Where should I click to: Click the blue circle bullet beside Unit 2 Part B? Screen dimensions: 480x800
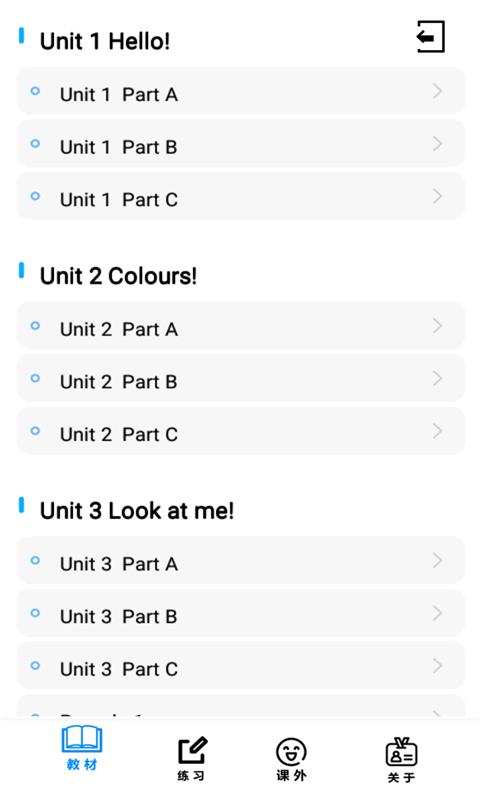35,379
